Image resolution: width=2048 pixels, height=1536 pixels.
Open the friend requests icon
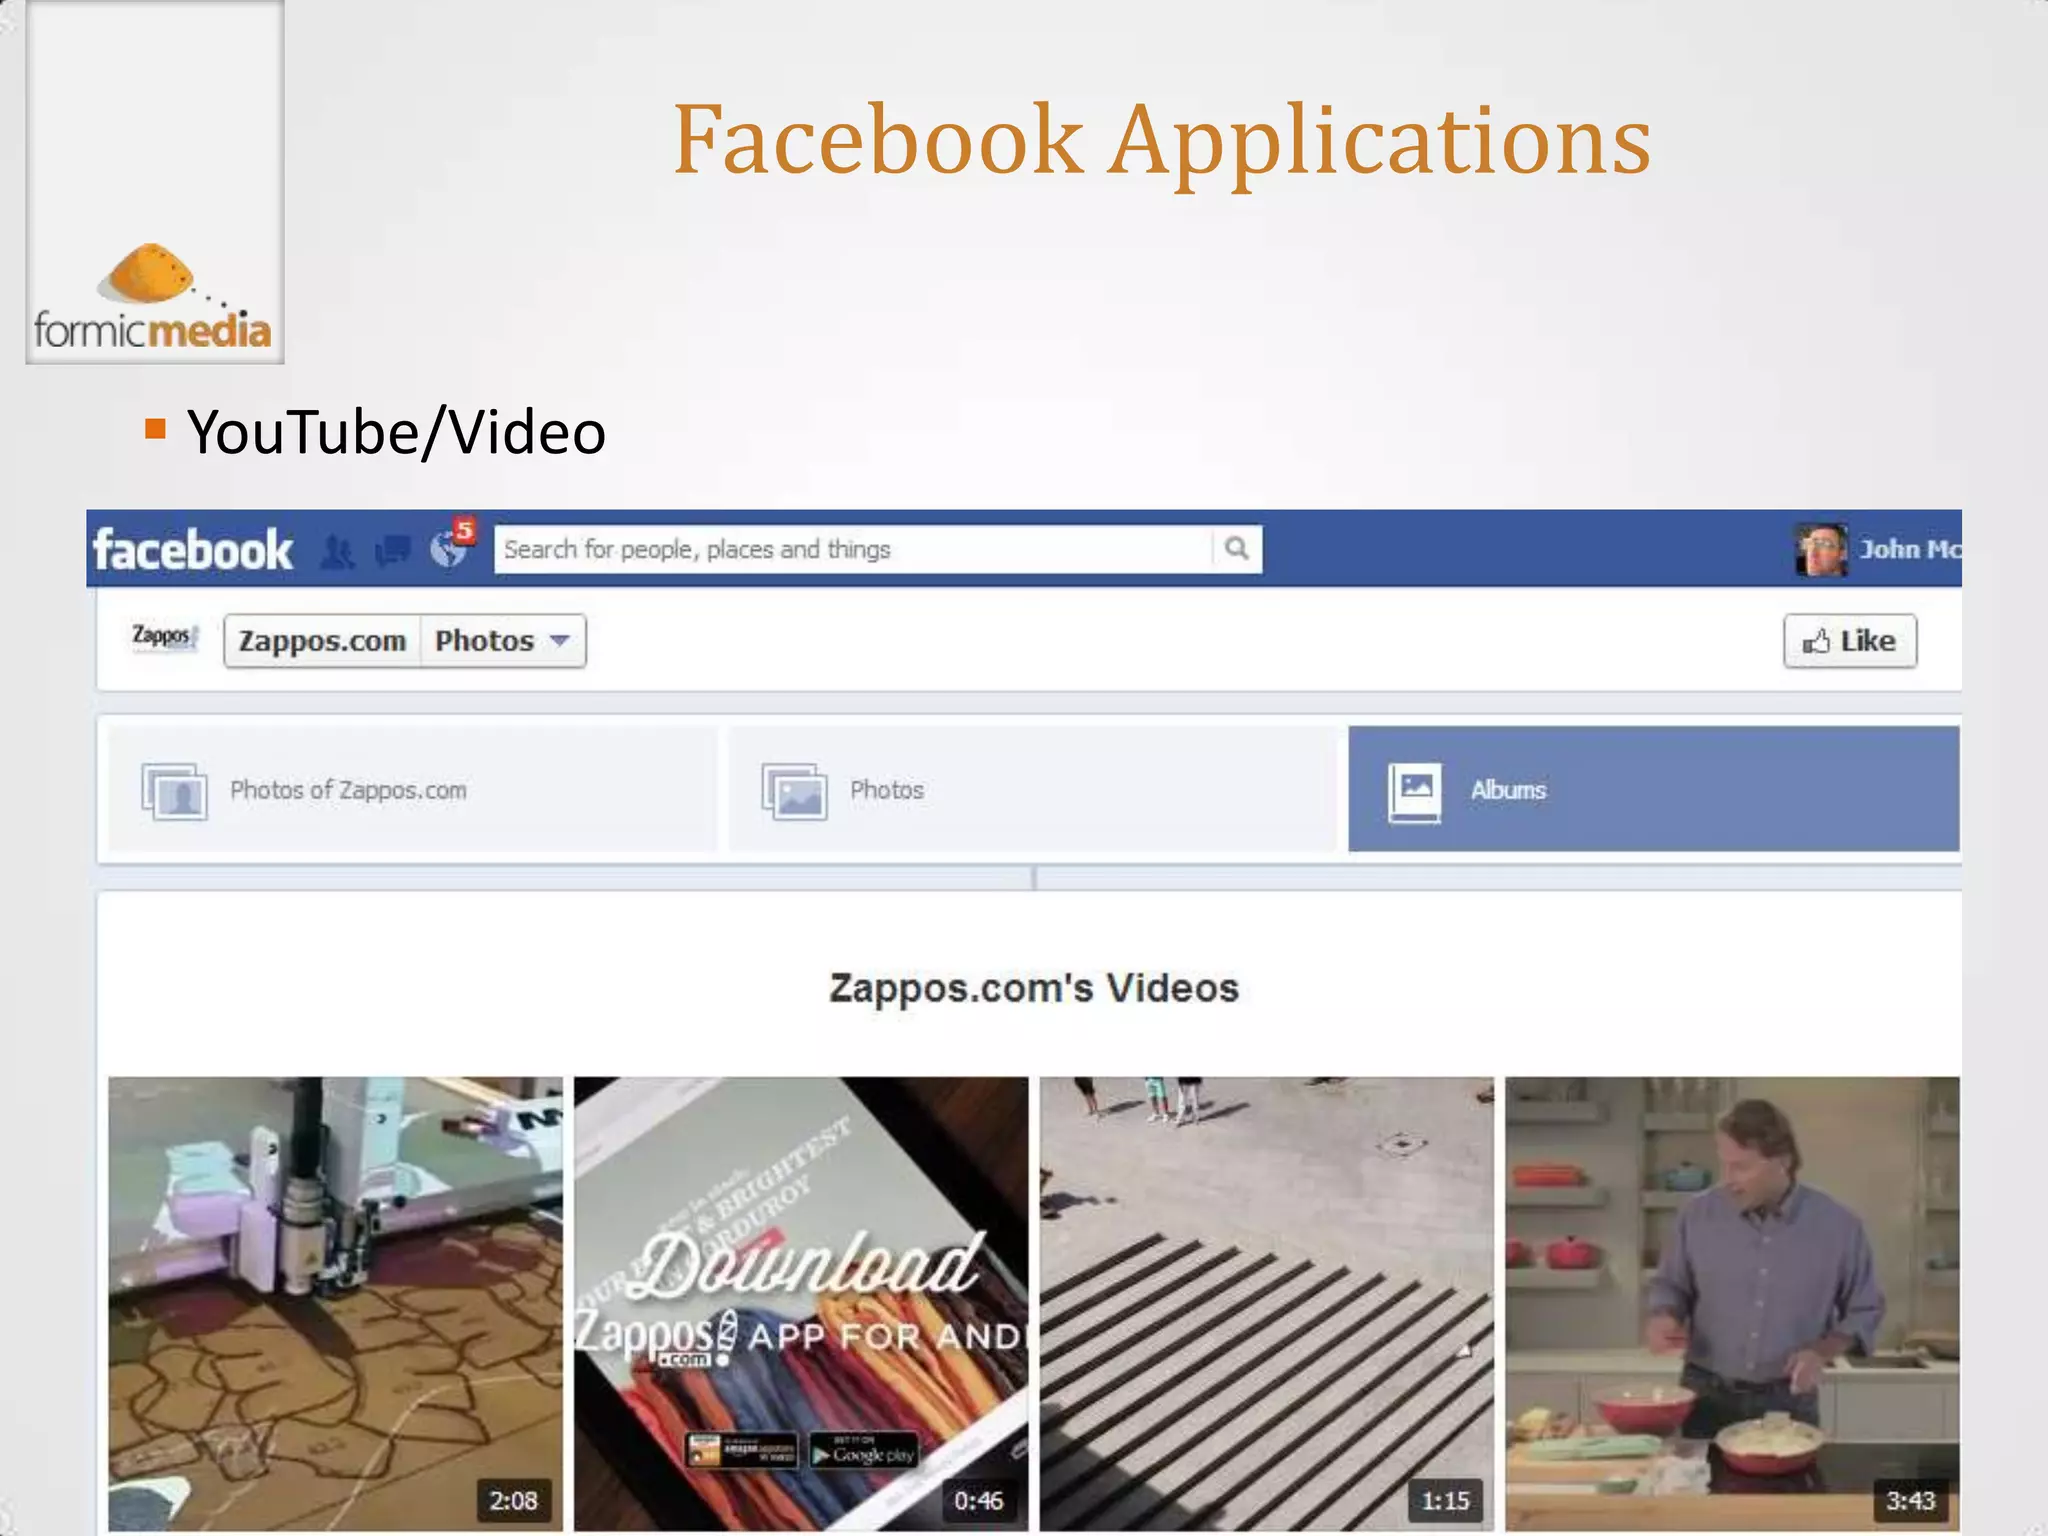coord(337,551)
